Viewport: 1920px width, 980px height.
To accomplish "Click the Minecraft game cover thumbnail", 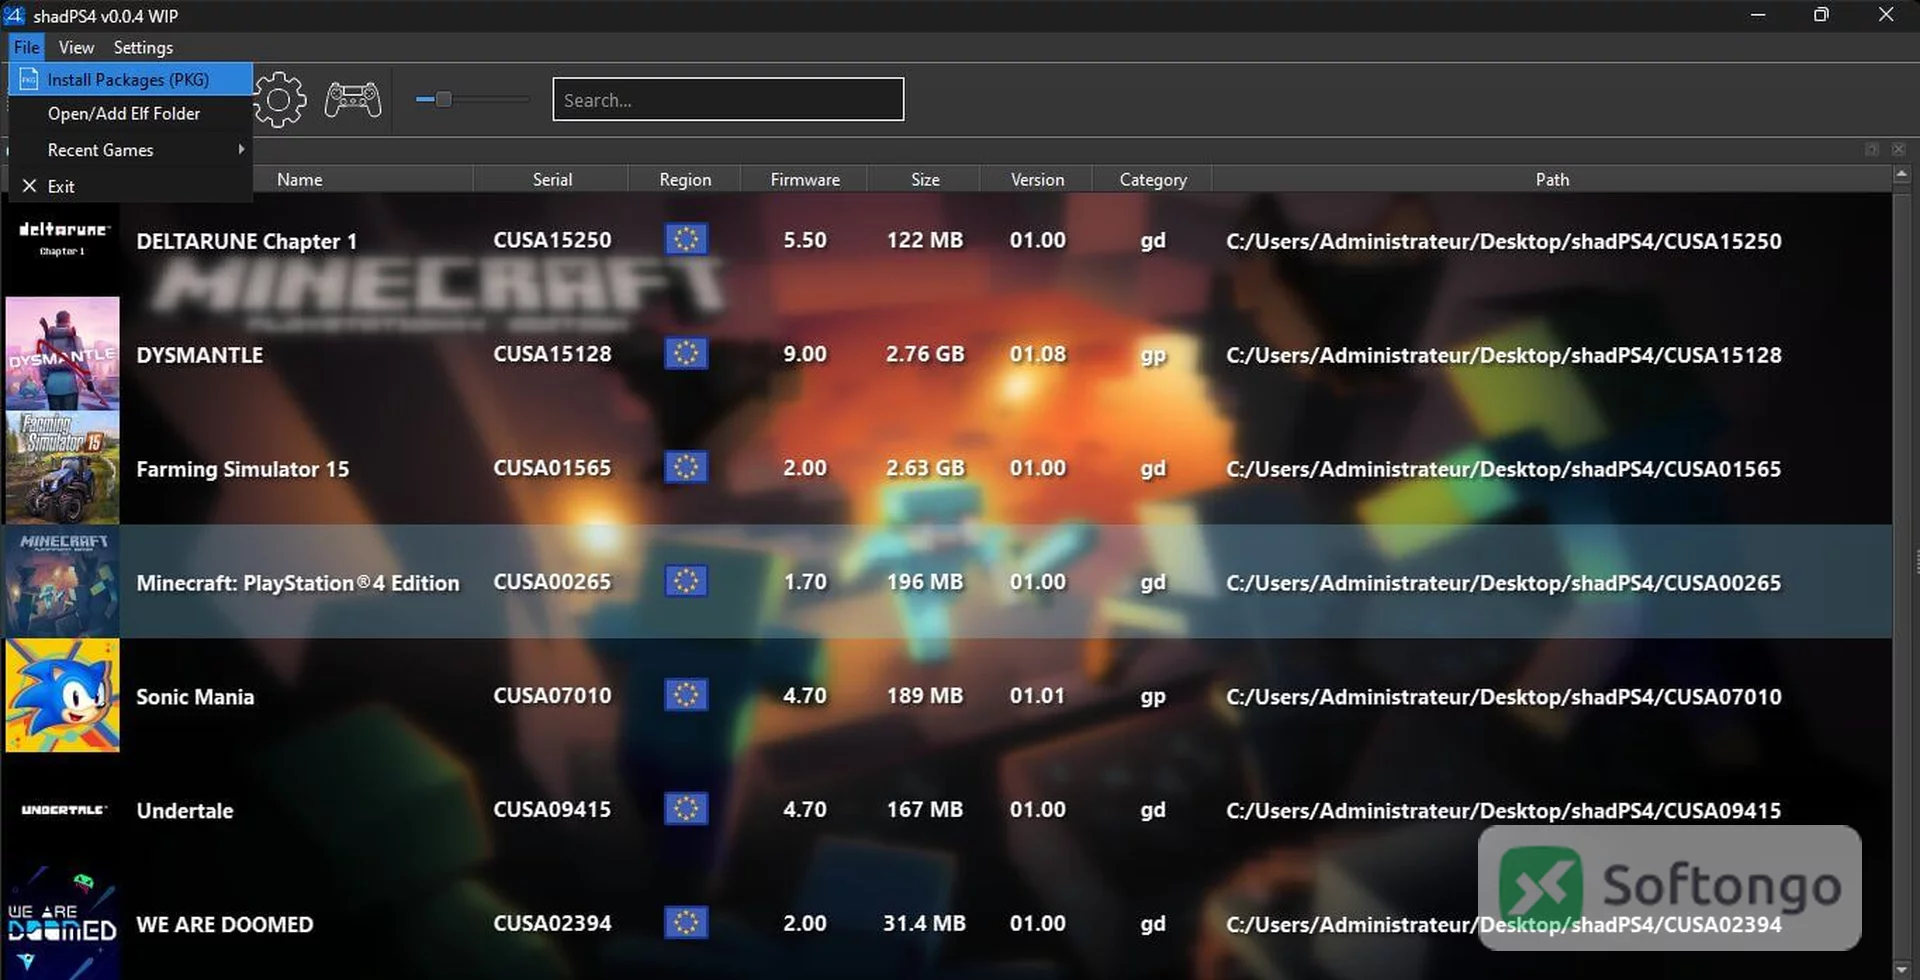I will pyautogui.click(x=62, y=581).
